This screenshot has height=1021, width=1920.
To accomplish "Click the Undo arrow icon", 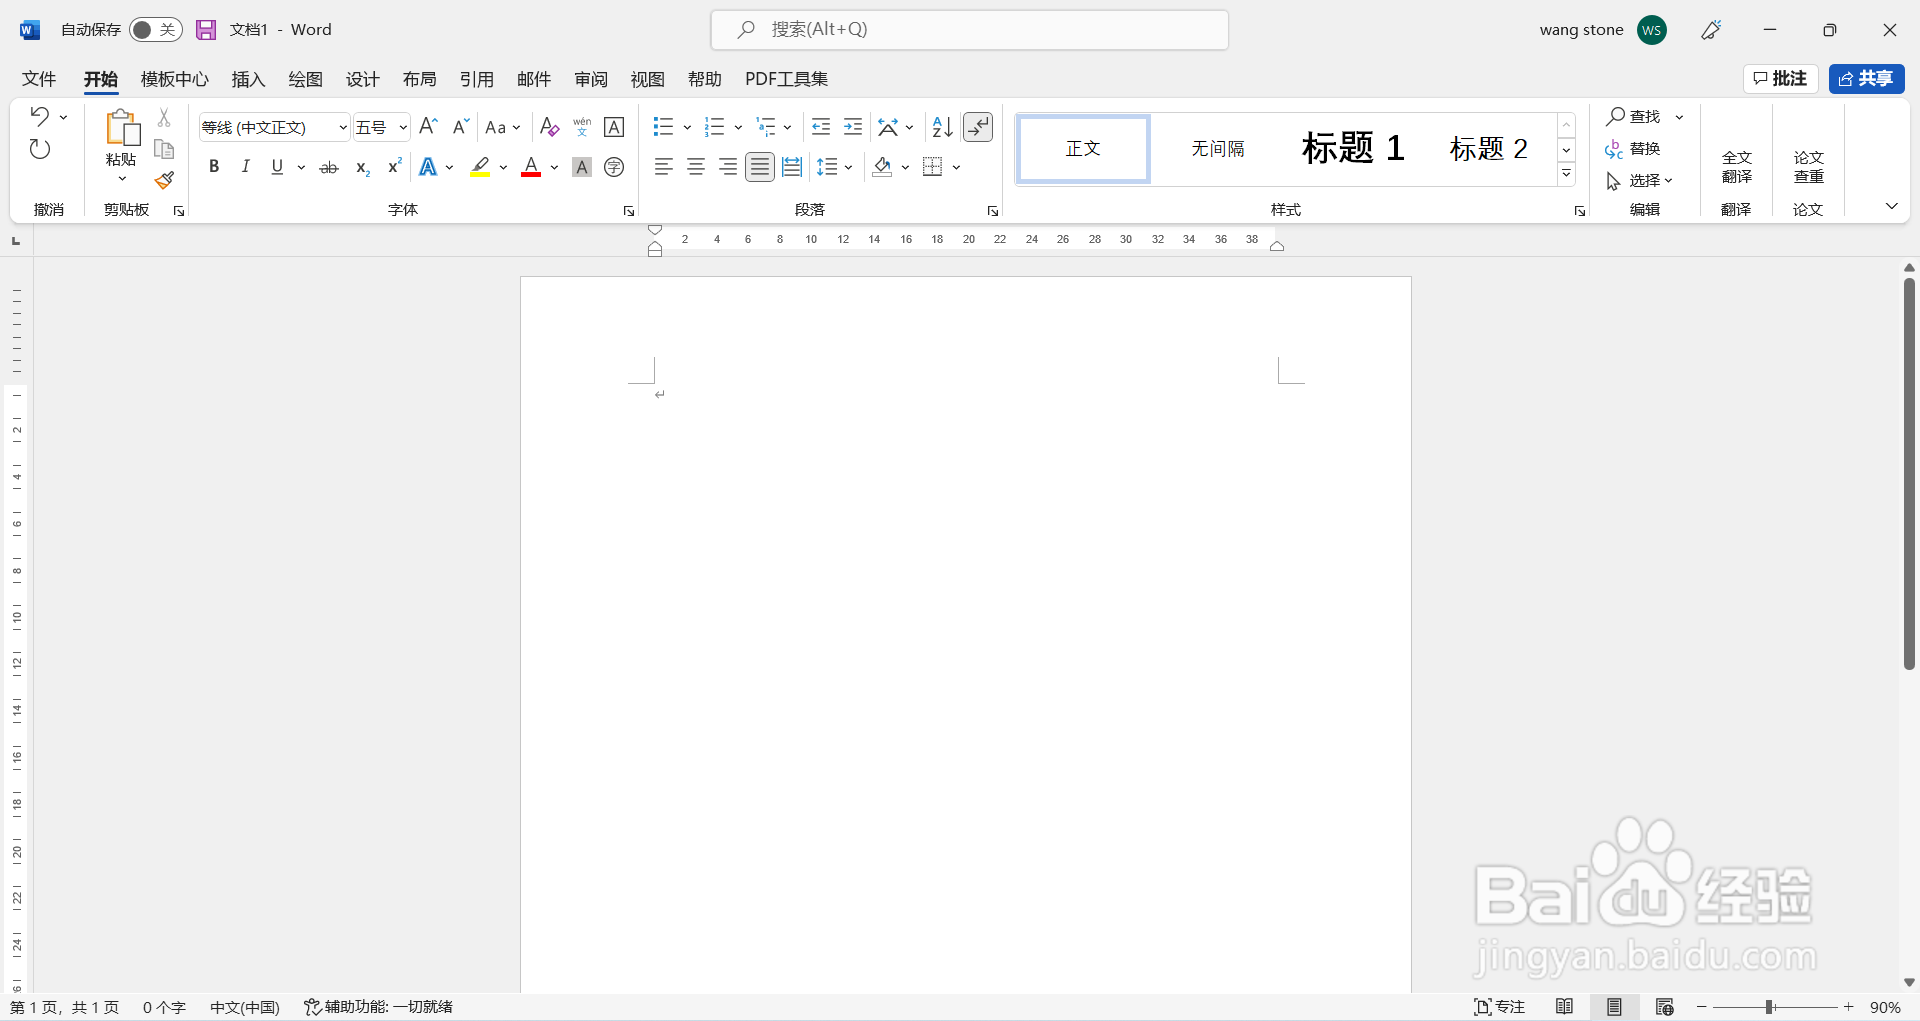I will coord(39,116).
